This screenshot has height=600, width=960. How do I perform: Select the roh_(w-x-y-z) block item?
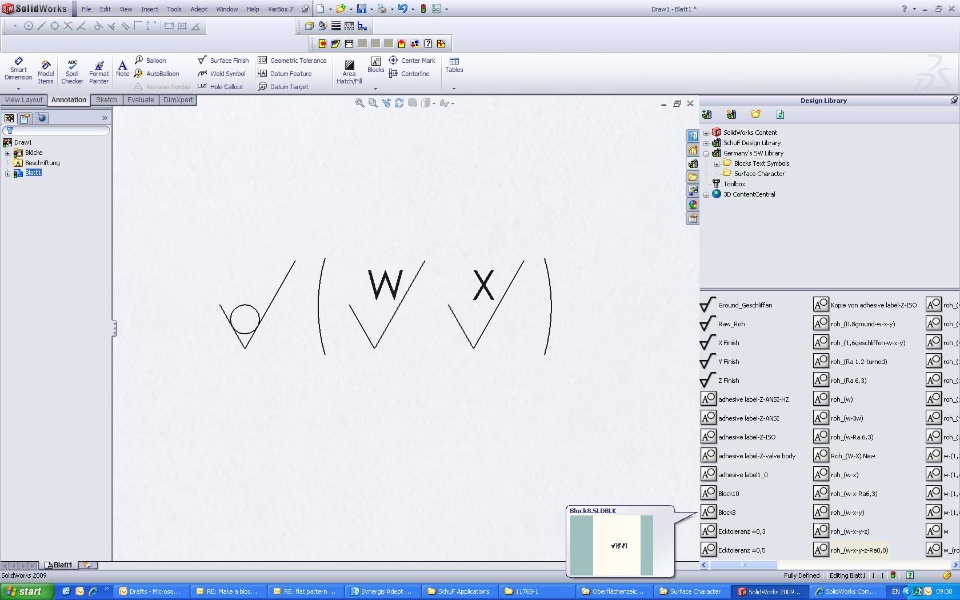(841, 531)
